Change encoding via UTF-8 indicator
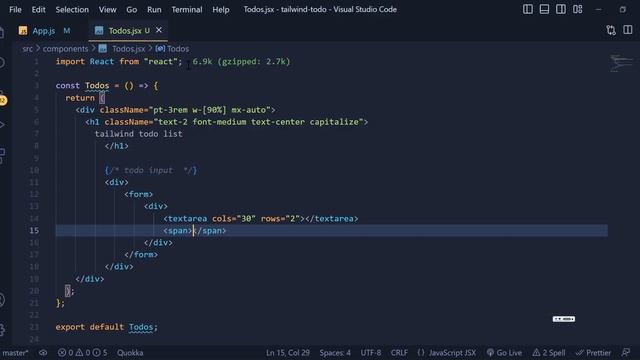 tap(371, 353)
